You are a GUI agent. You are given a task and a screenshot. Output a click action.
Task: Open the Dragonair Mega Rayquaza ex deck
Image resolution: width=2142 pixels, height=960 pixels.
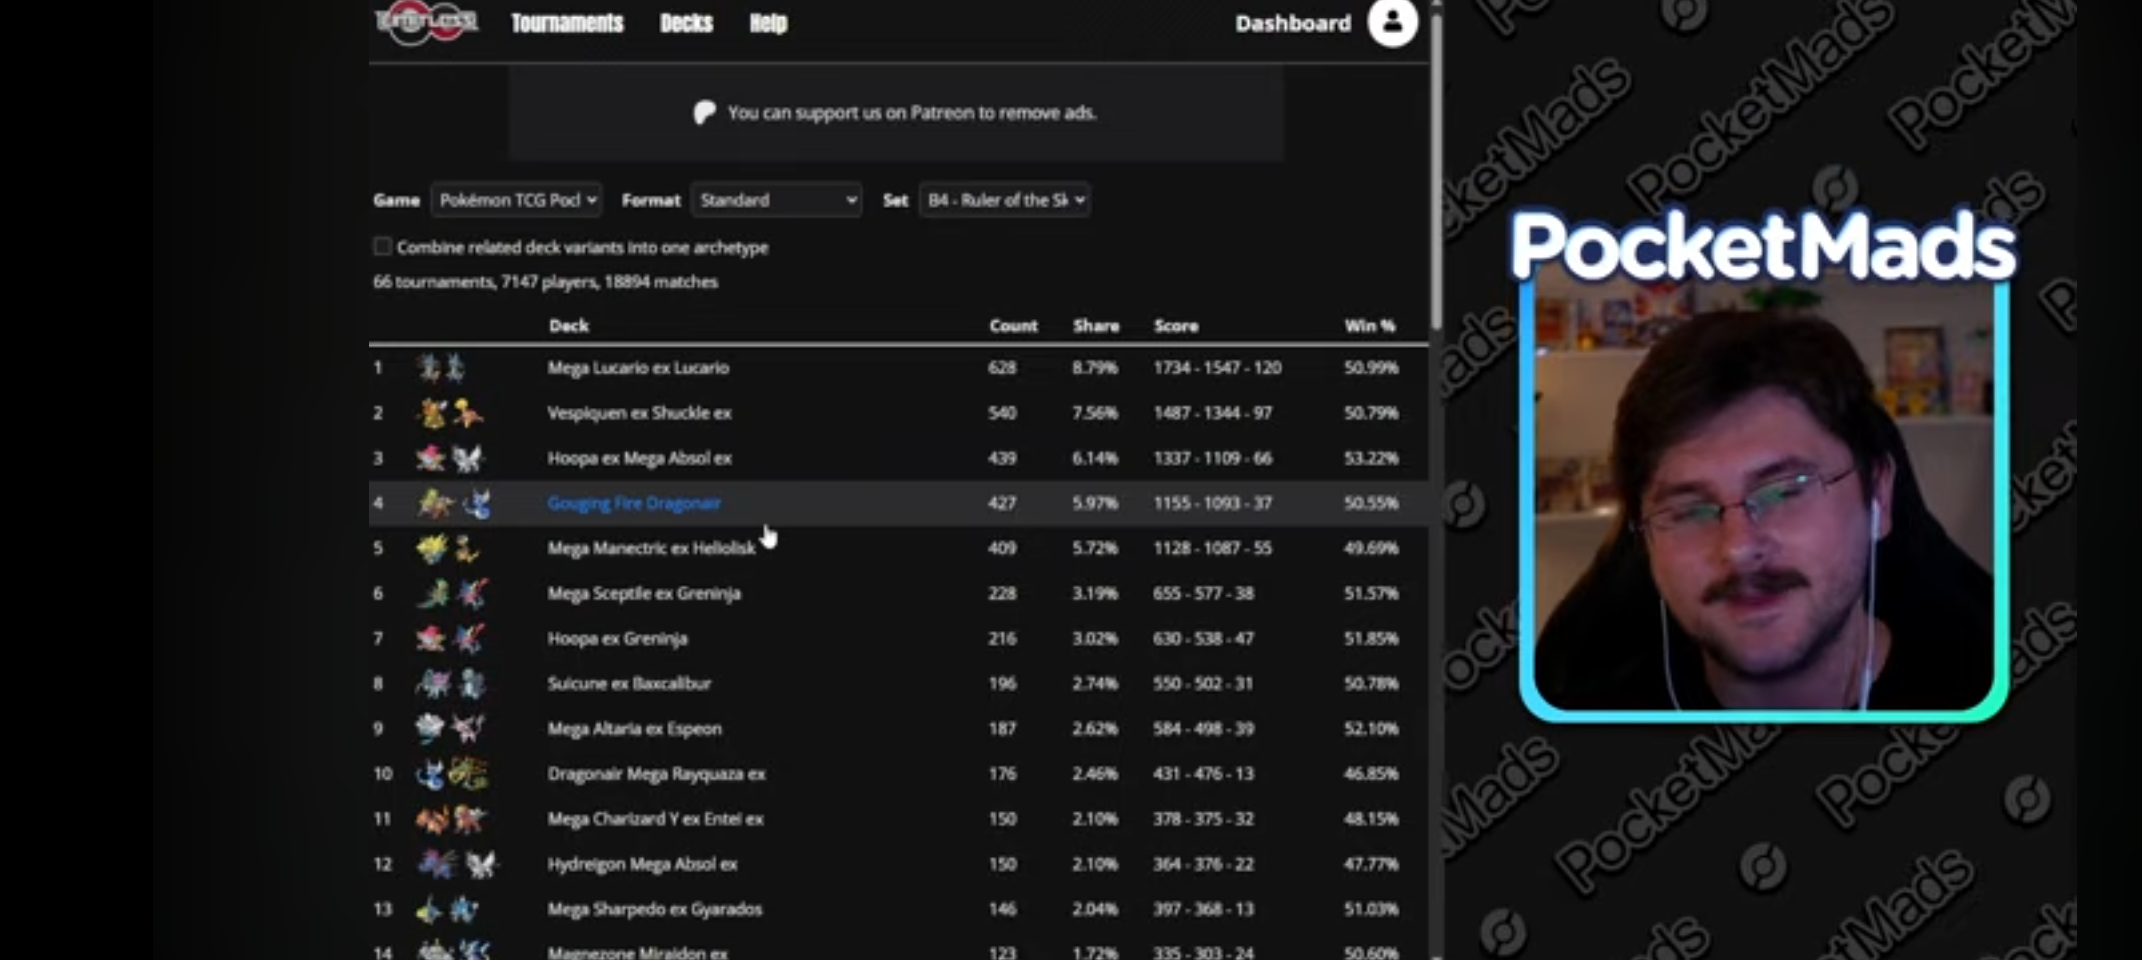656,774
